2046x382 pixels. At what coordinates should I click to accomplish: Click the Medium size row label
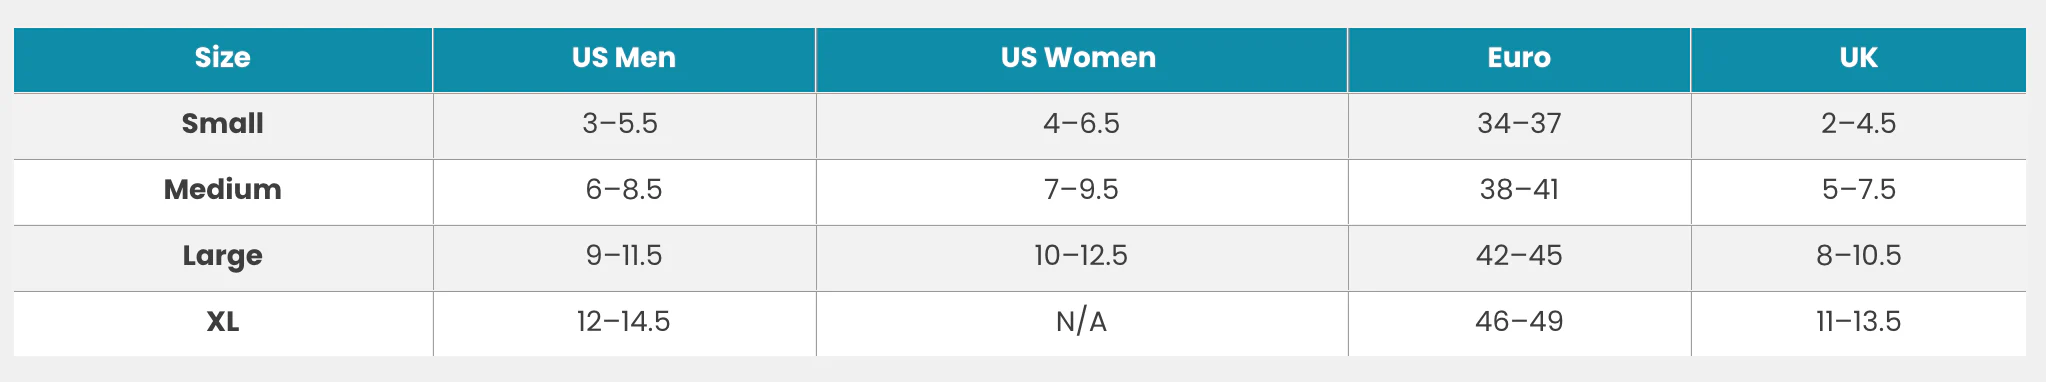223,190
